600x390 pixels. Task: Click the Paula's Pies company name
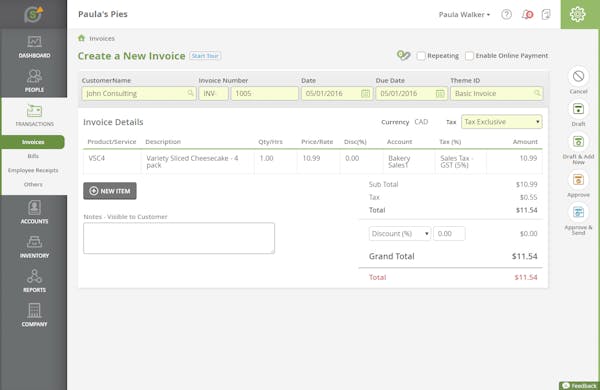tap(103, 14)
